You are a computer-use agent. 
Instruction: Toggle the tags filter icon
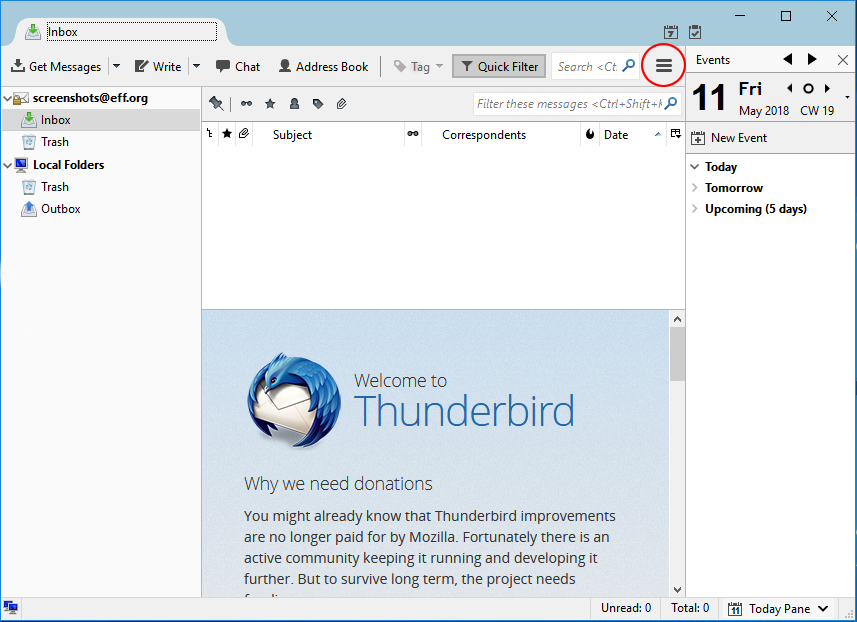click(x=318, y=103)
